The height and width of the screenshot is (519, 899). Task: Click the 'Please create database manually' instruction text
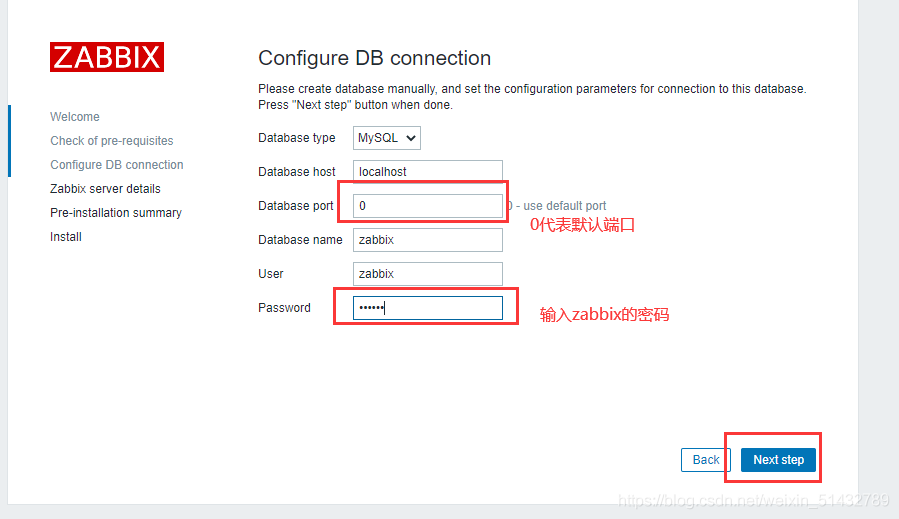[532, 97]
